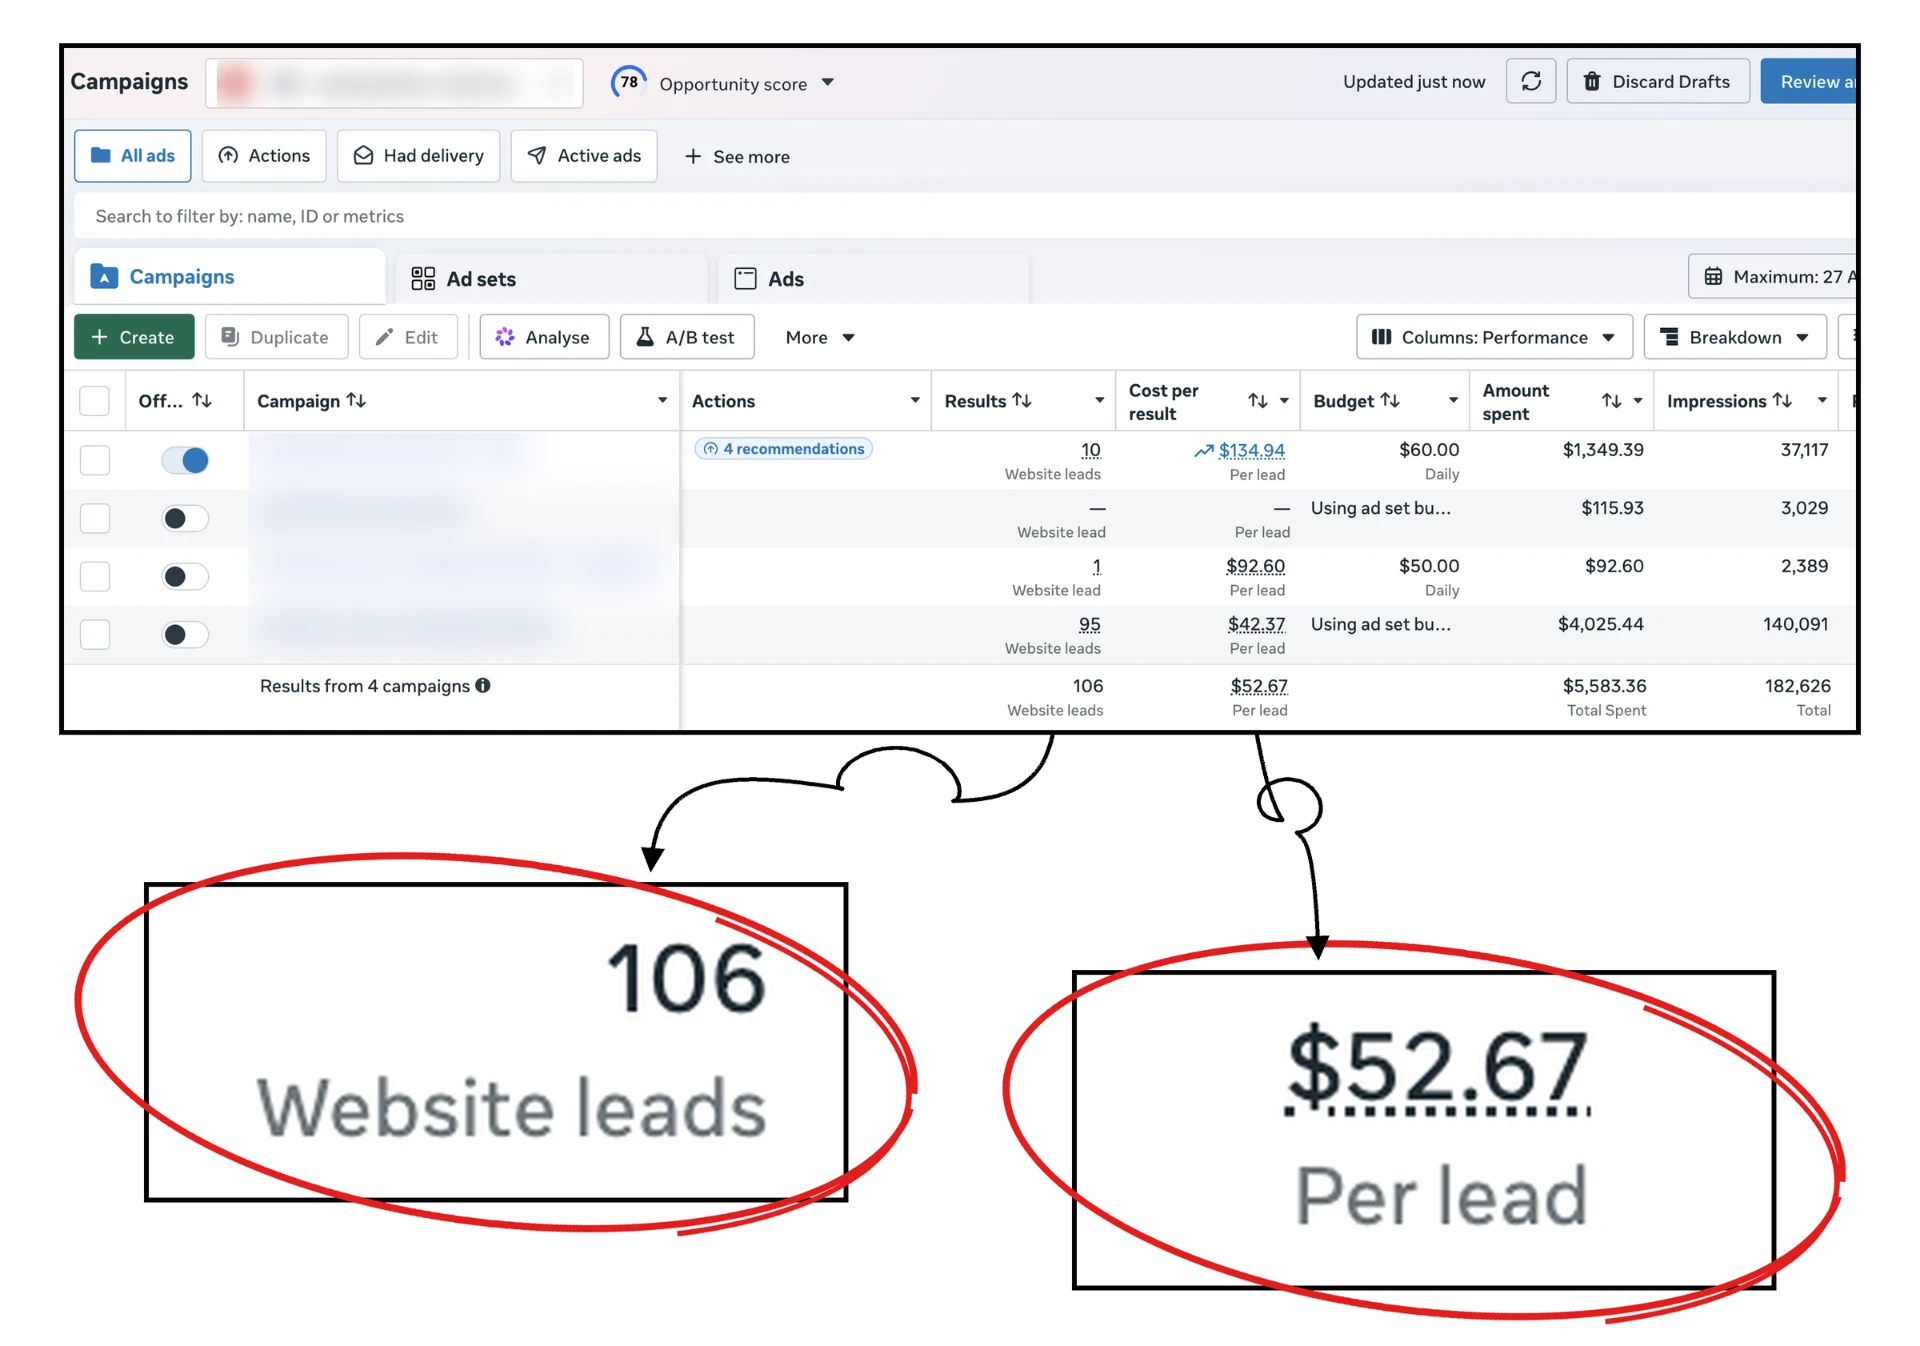1920x1346 pixels.
Task: Click the 10 Website leads result
Action: (x=1091, y=451)
